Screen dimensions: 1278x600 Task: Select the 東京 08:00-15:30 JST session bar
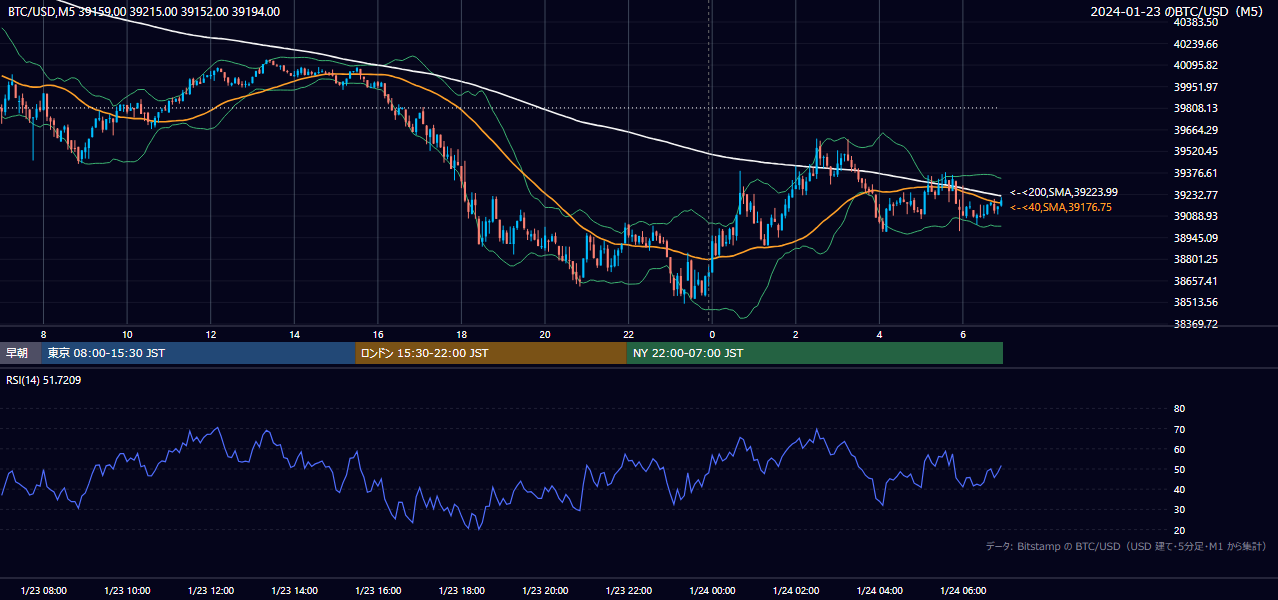tap(198, 353)
